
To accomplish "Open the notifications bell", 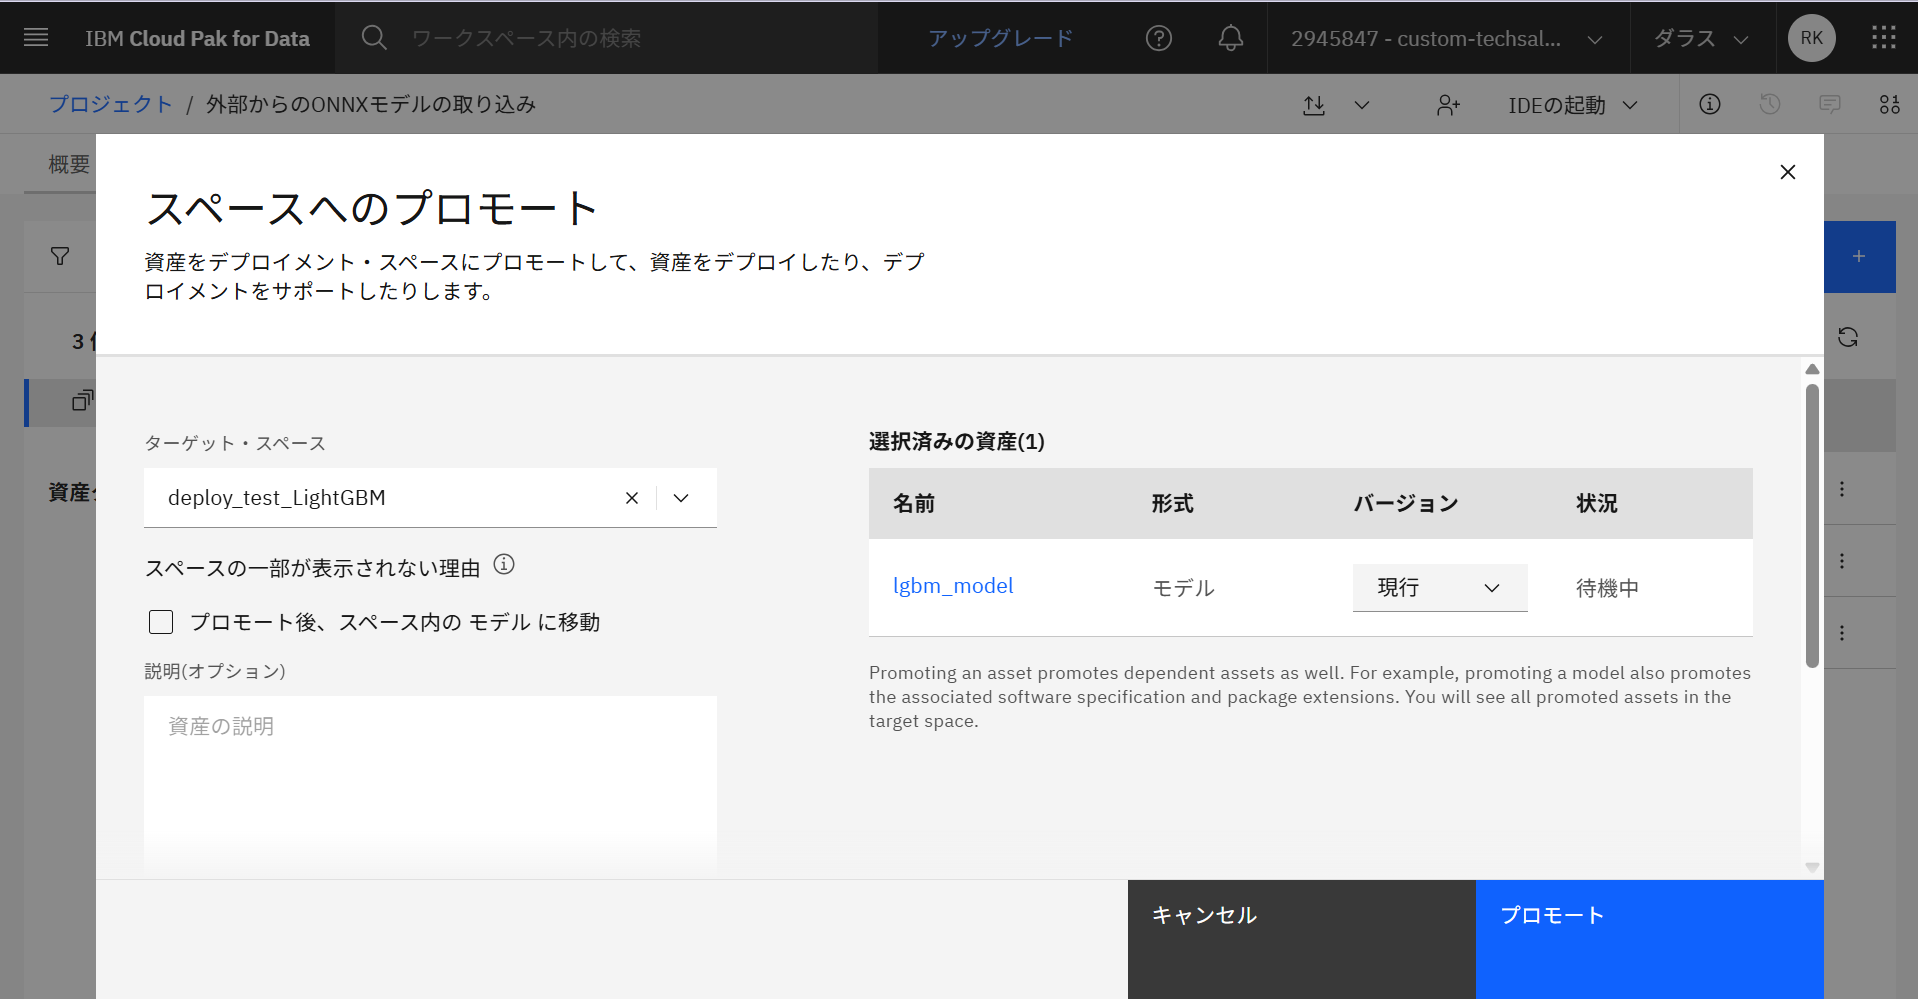I will (1231, 38).
